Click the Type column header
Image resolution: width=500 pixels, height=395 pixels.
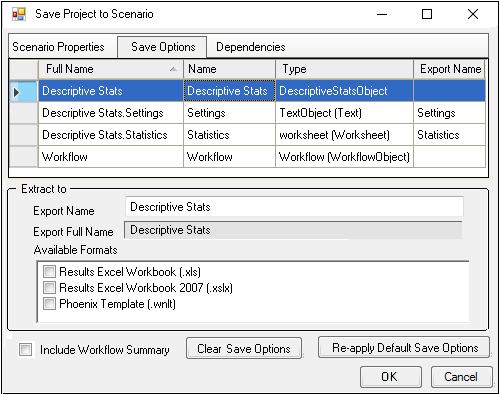(344, 69)
